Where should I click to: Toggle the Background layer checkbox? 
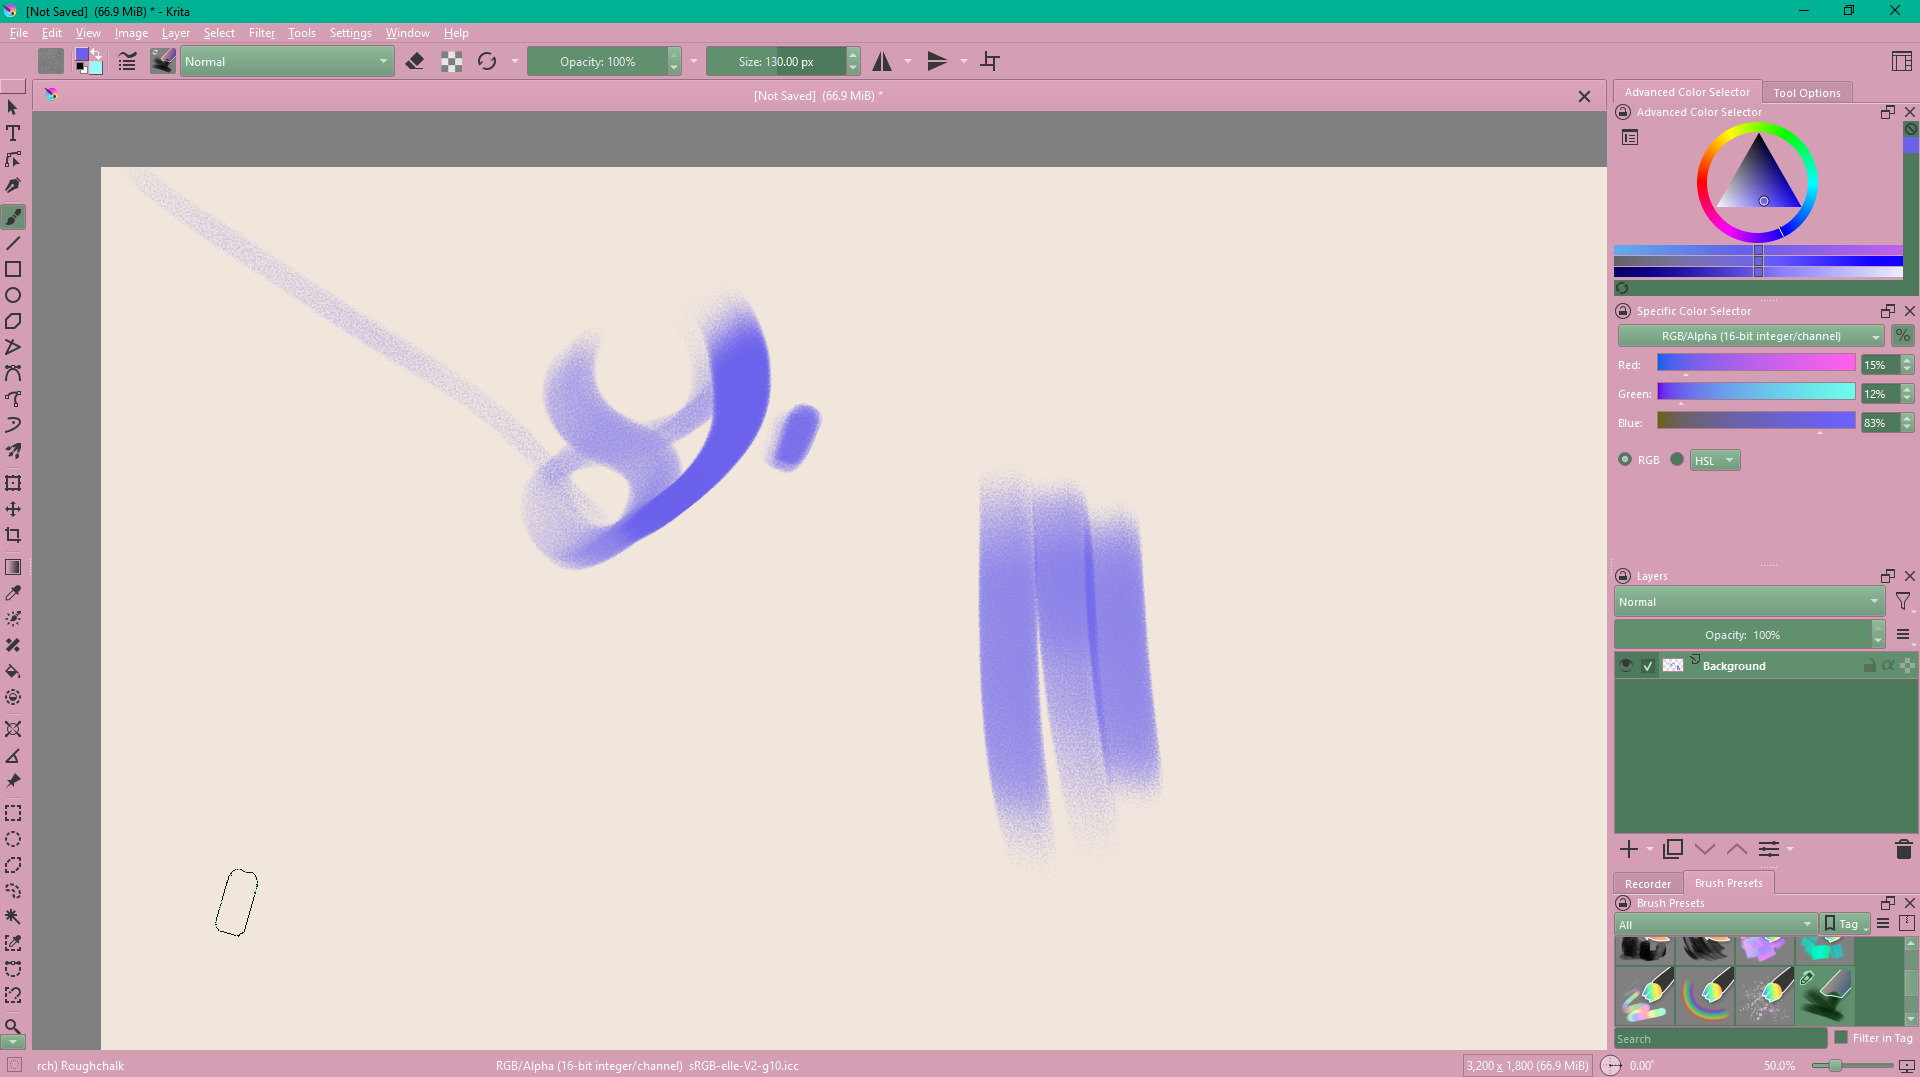point(1648,666)
